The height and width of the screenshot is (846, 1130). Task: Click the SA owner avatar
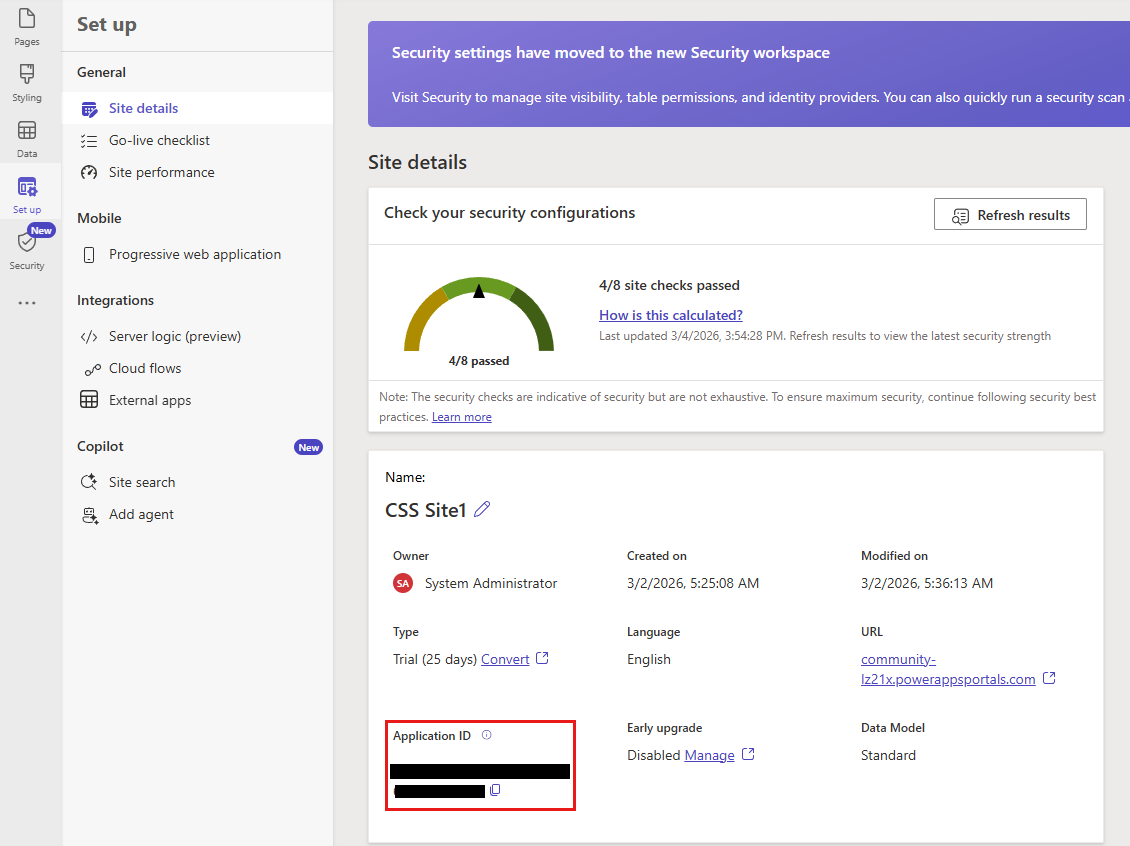coord(403,583)
